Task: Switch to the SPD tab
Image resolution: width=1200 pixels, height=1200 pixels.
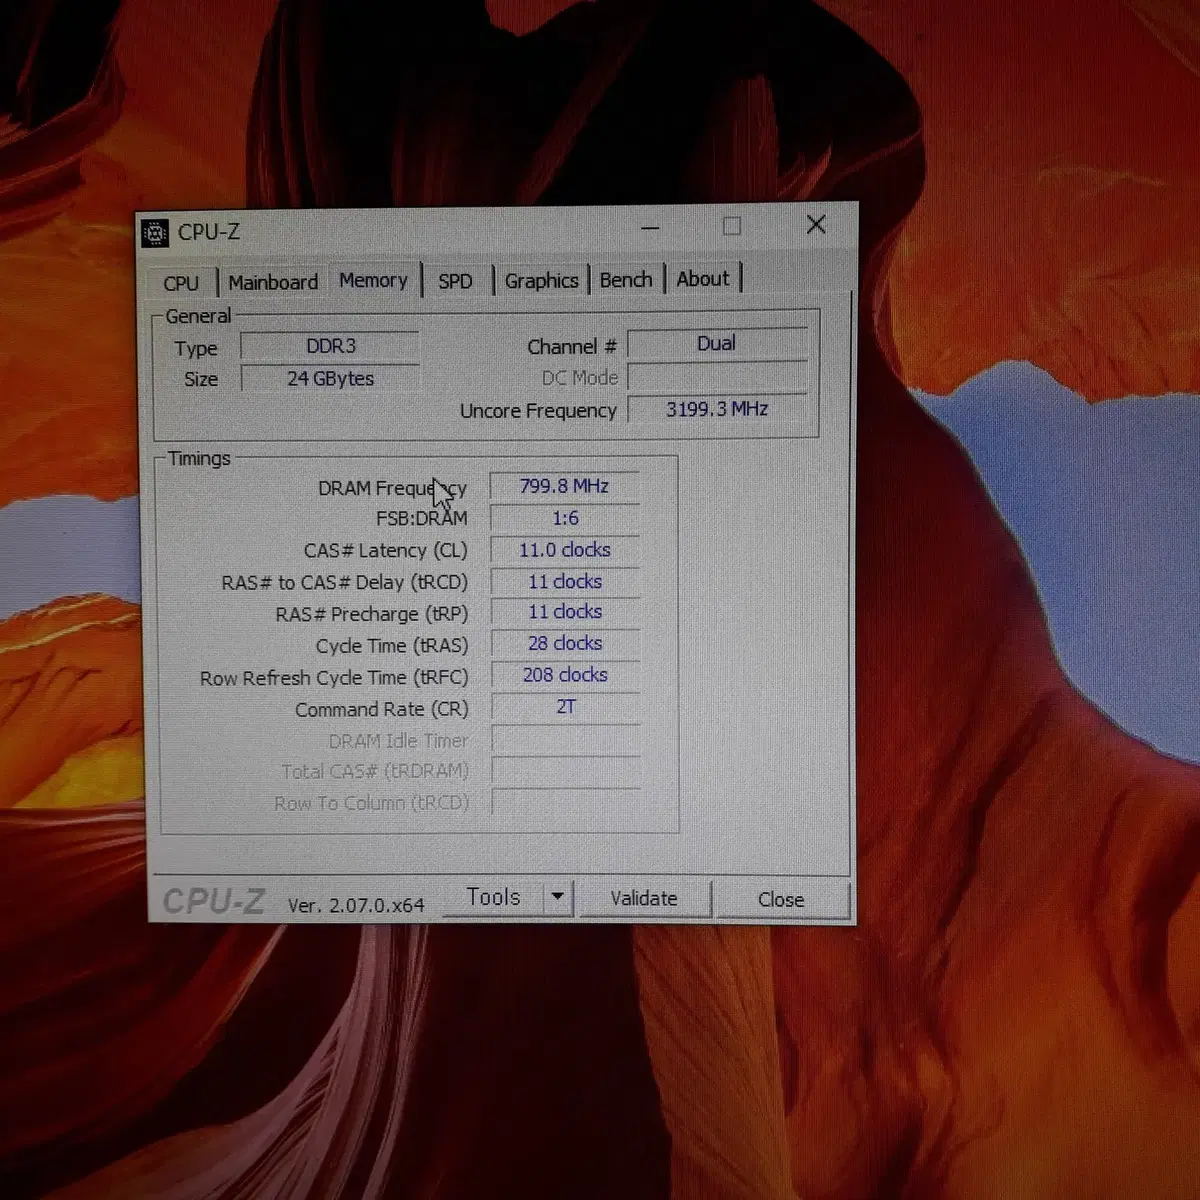Action: [x=455, y=281]
